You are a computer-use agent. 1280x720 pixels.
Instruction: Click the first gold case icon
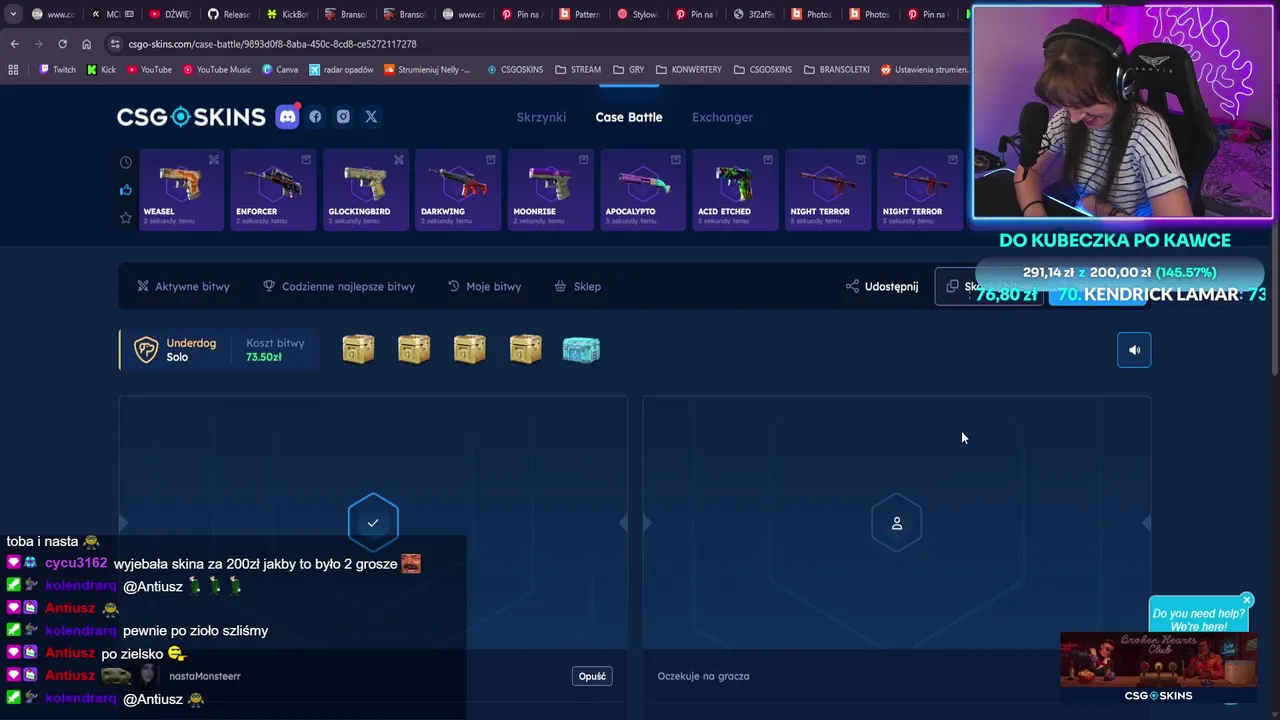(358, 349)
